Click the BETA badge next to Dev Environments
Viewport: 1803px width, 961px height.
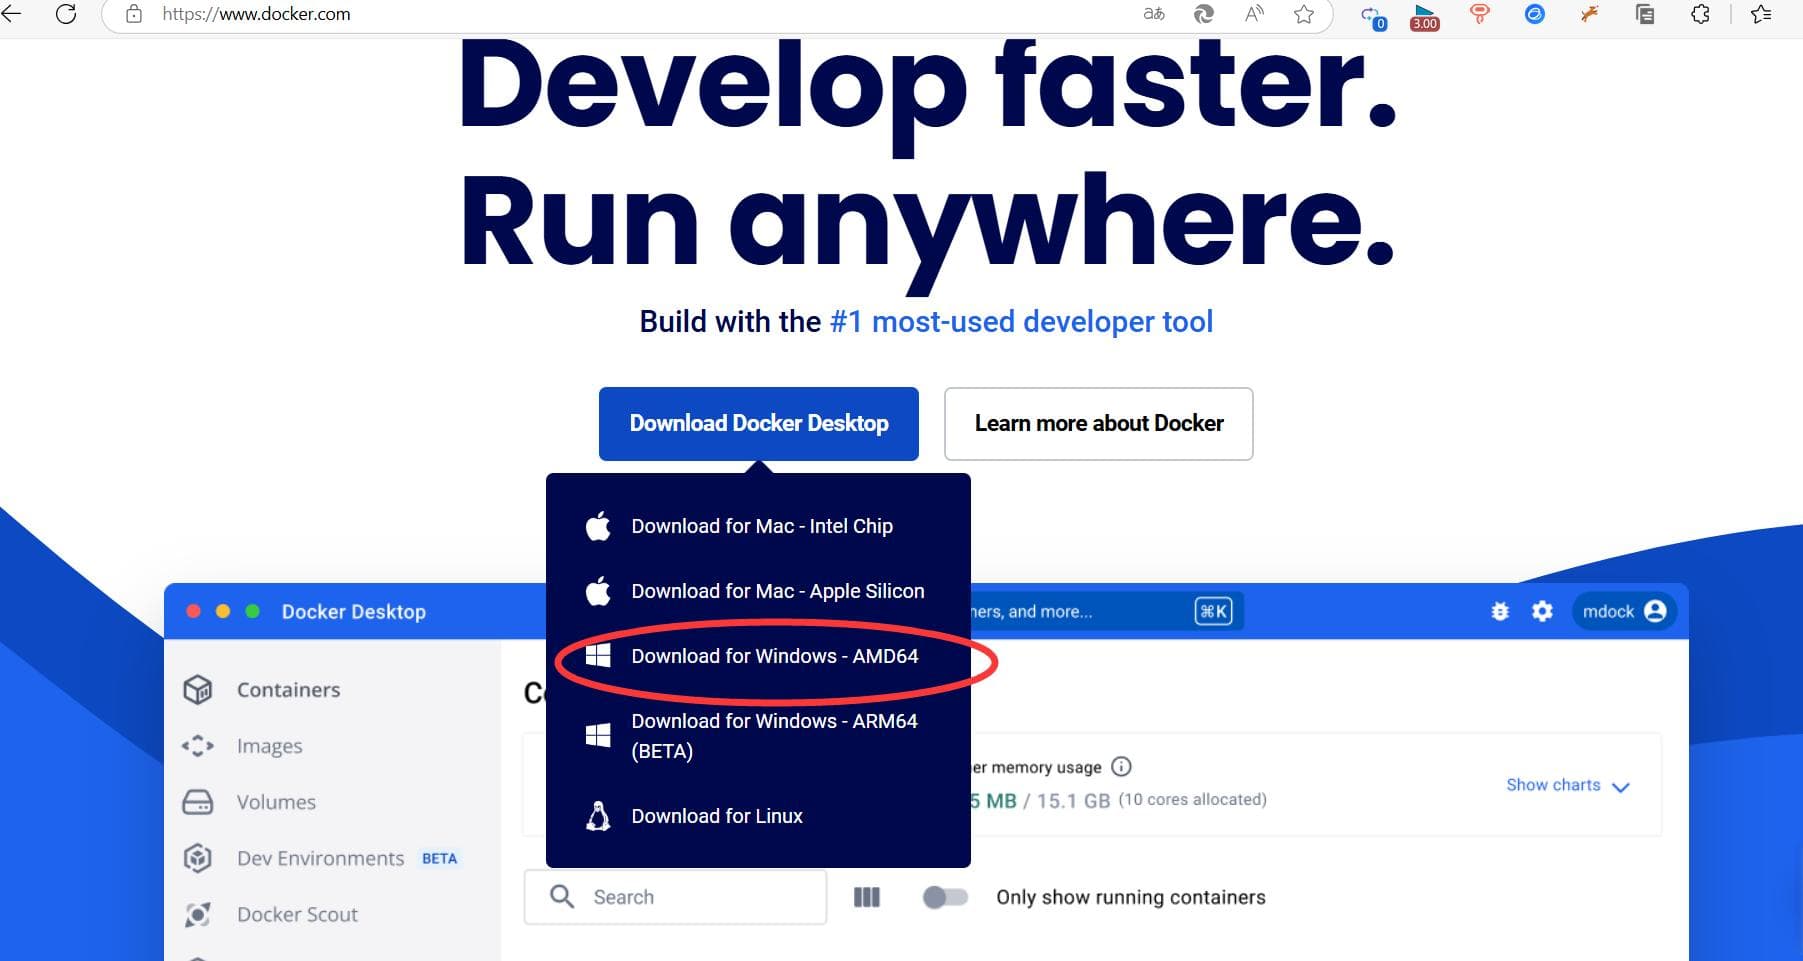coord(439,858)
